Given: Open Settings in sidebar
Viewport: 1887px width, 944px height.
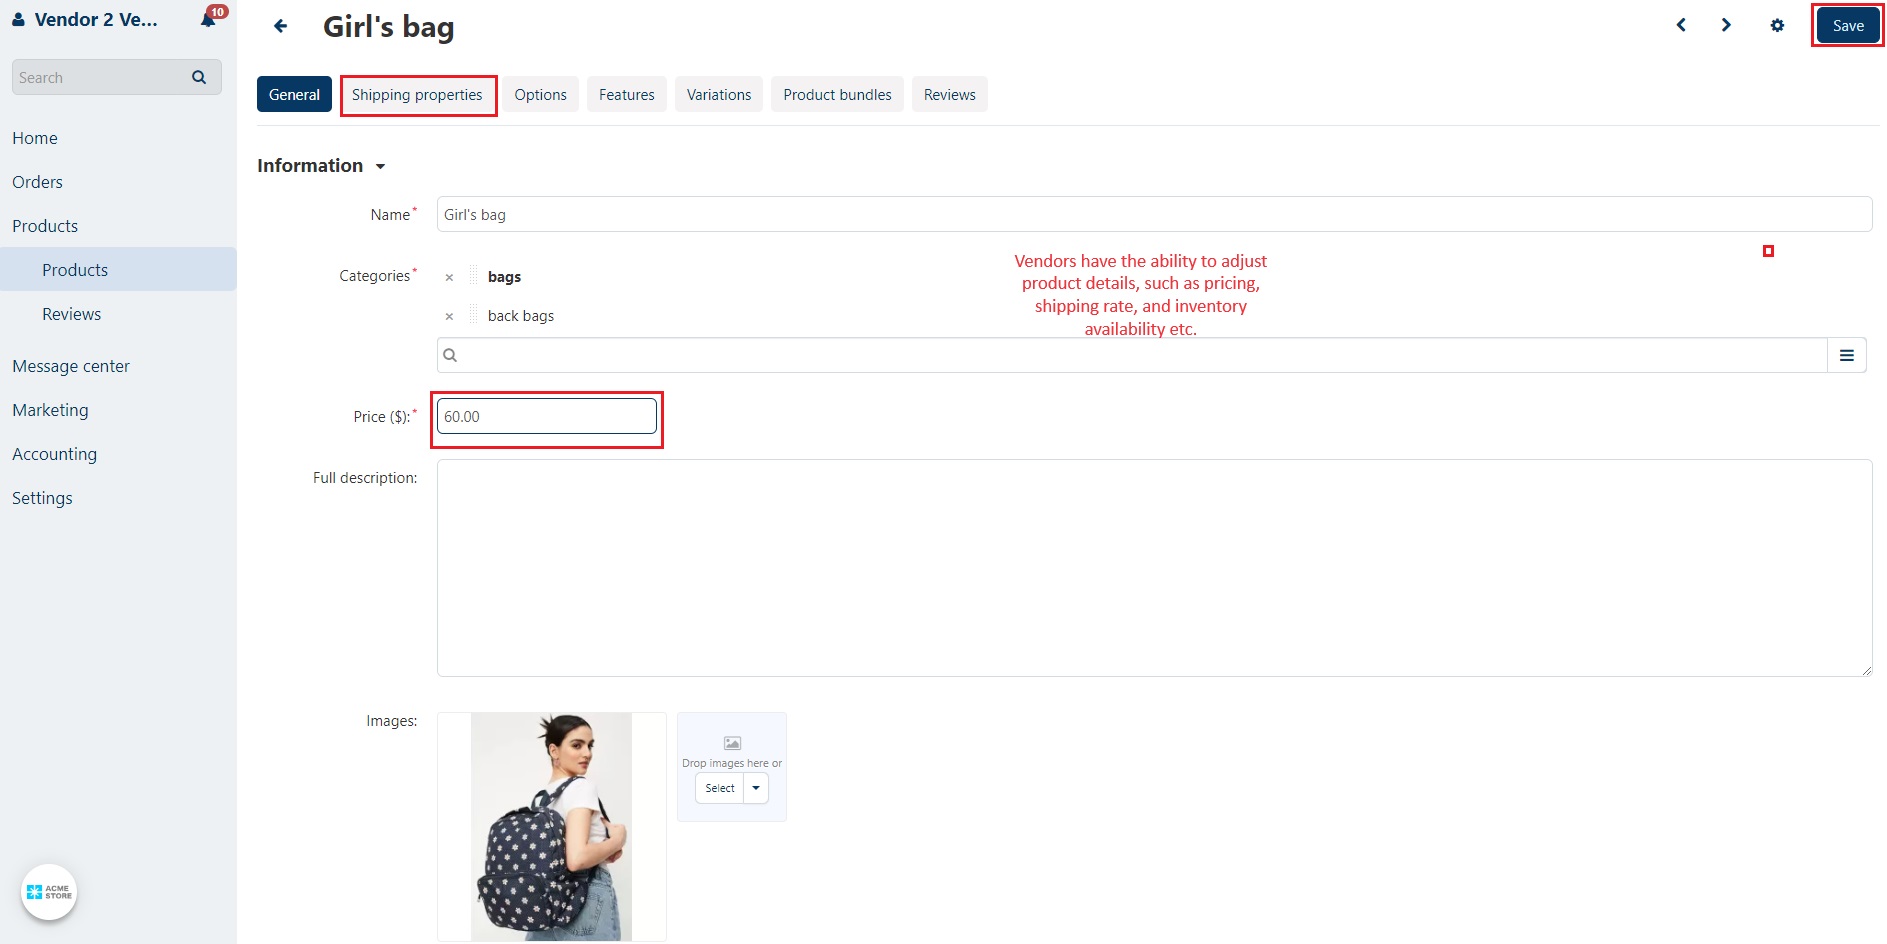Looking at the screenshot, I should click(42, 498).
